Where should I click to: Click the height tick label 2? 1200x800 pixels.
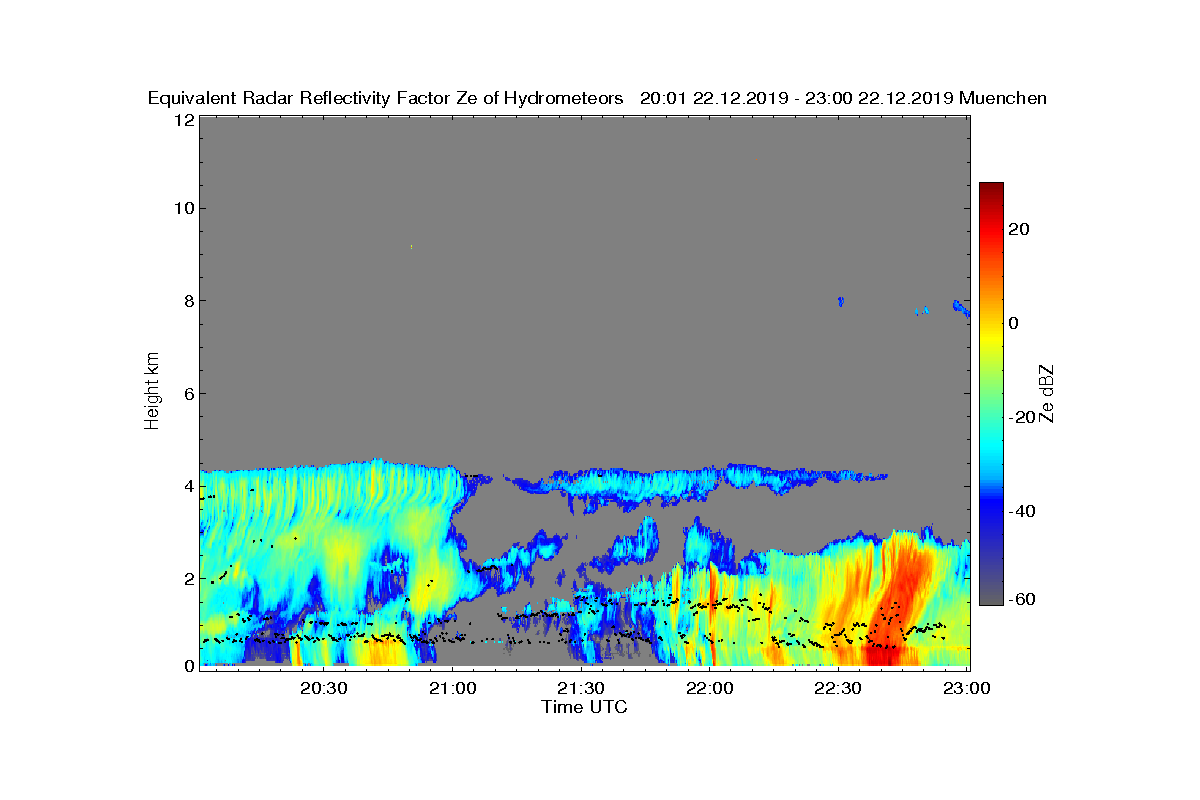click(x=188, y=578)
